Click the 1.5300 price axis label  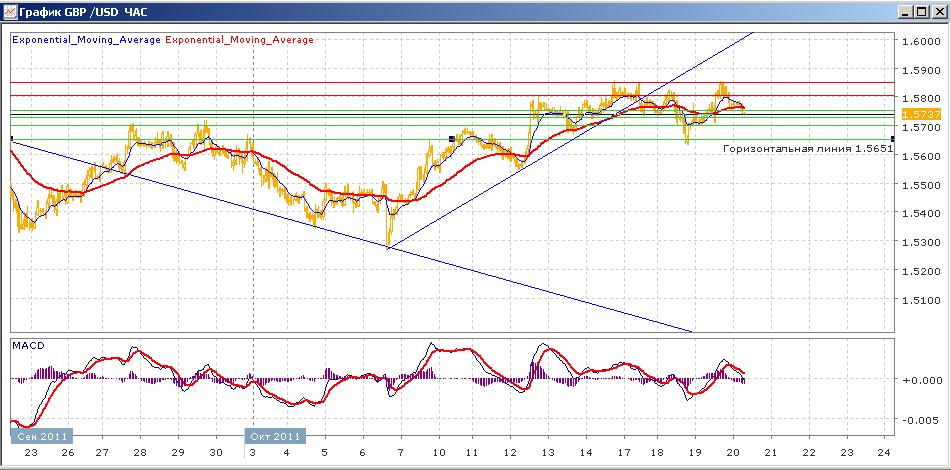coord(919,242)
